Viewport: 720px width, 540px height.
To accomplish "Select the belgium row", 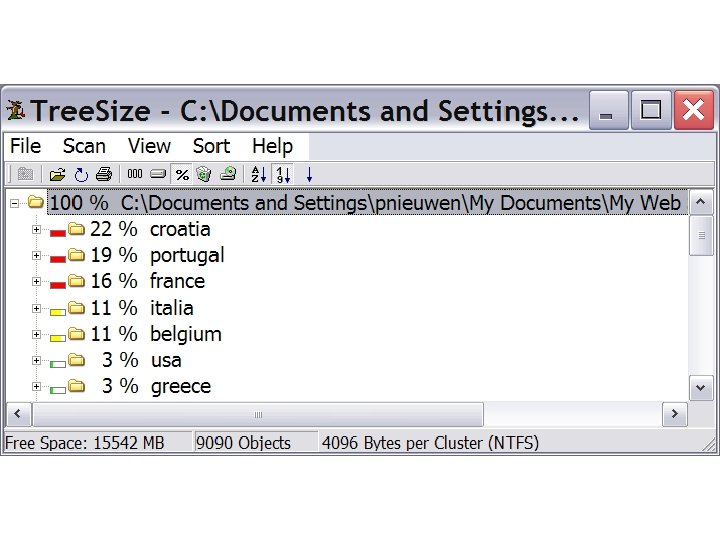I will point(156,334).
